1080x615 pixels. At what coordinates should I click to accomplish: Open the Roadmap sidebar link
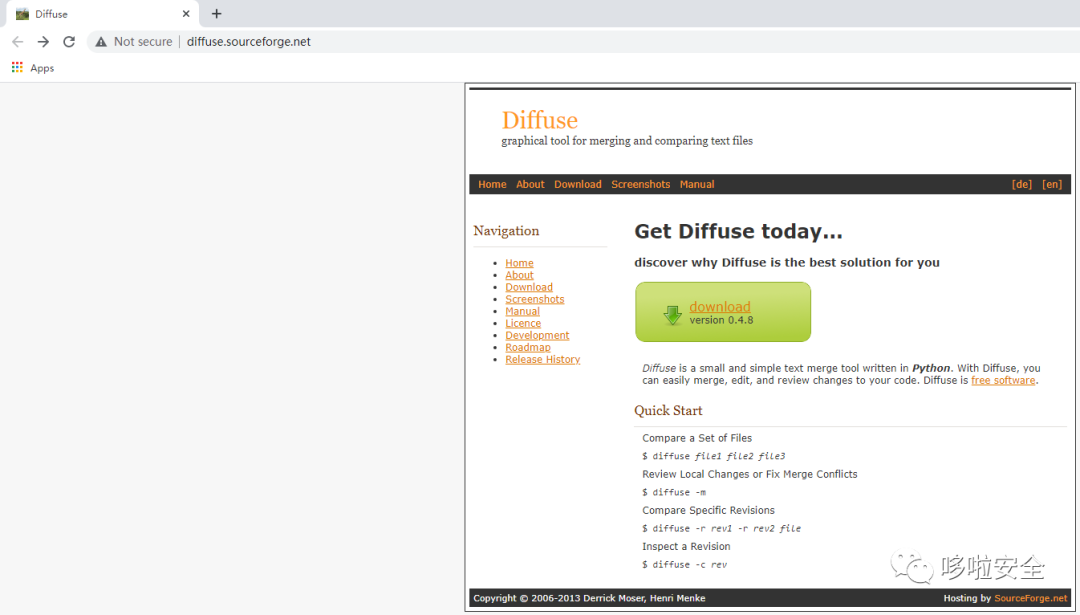pos(528,347)
